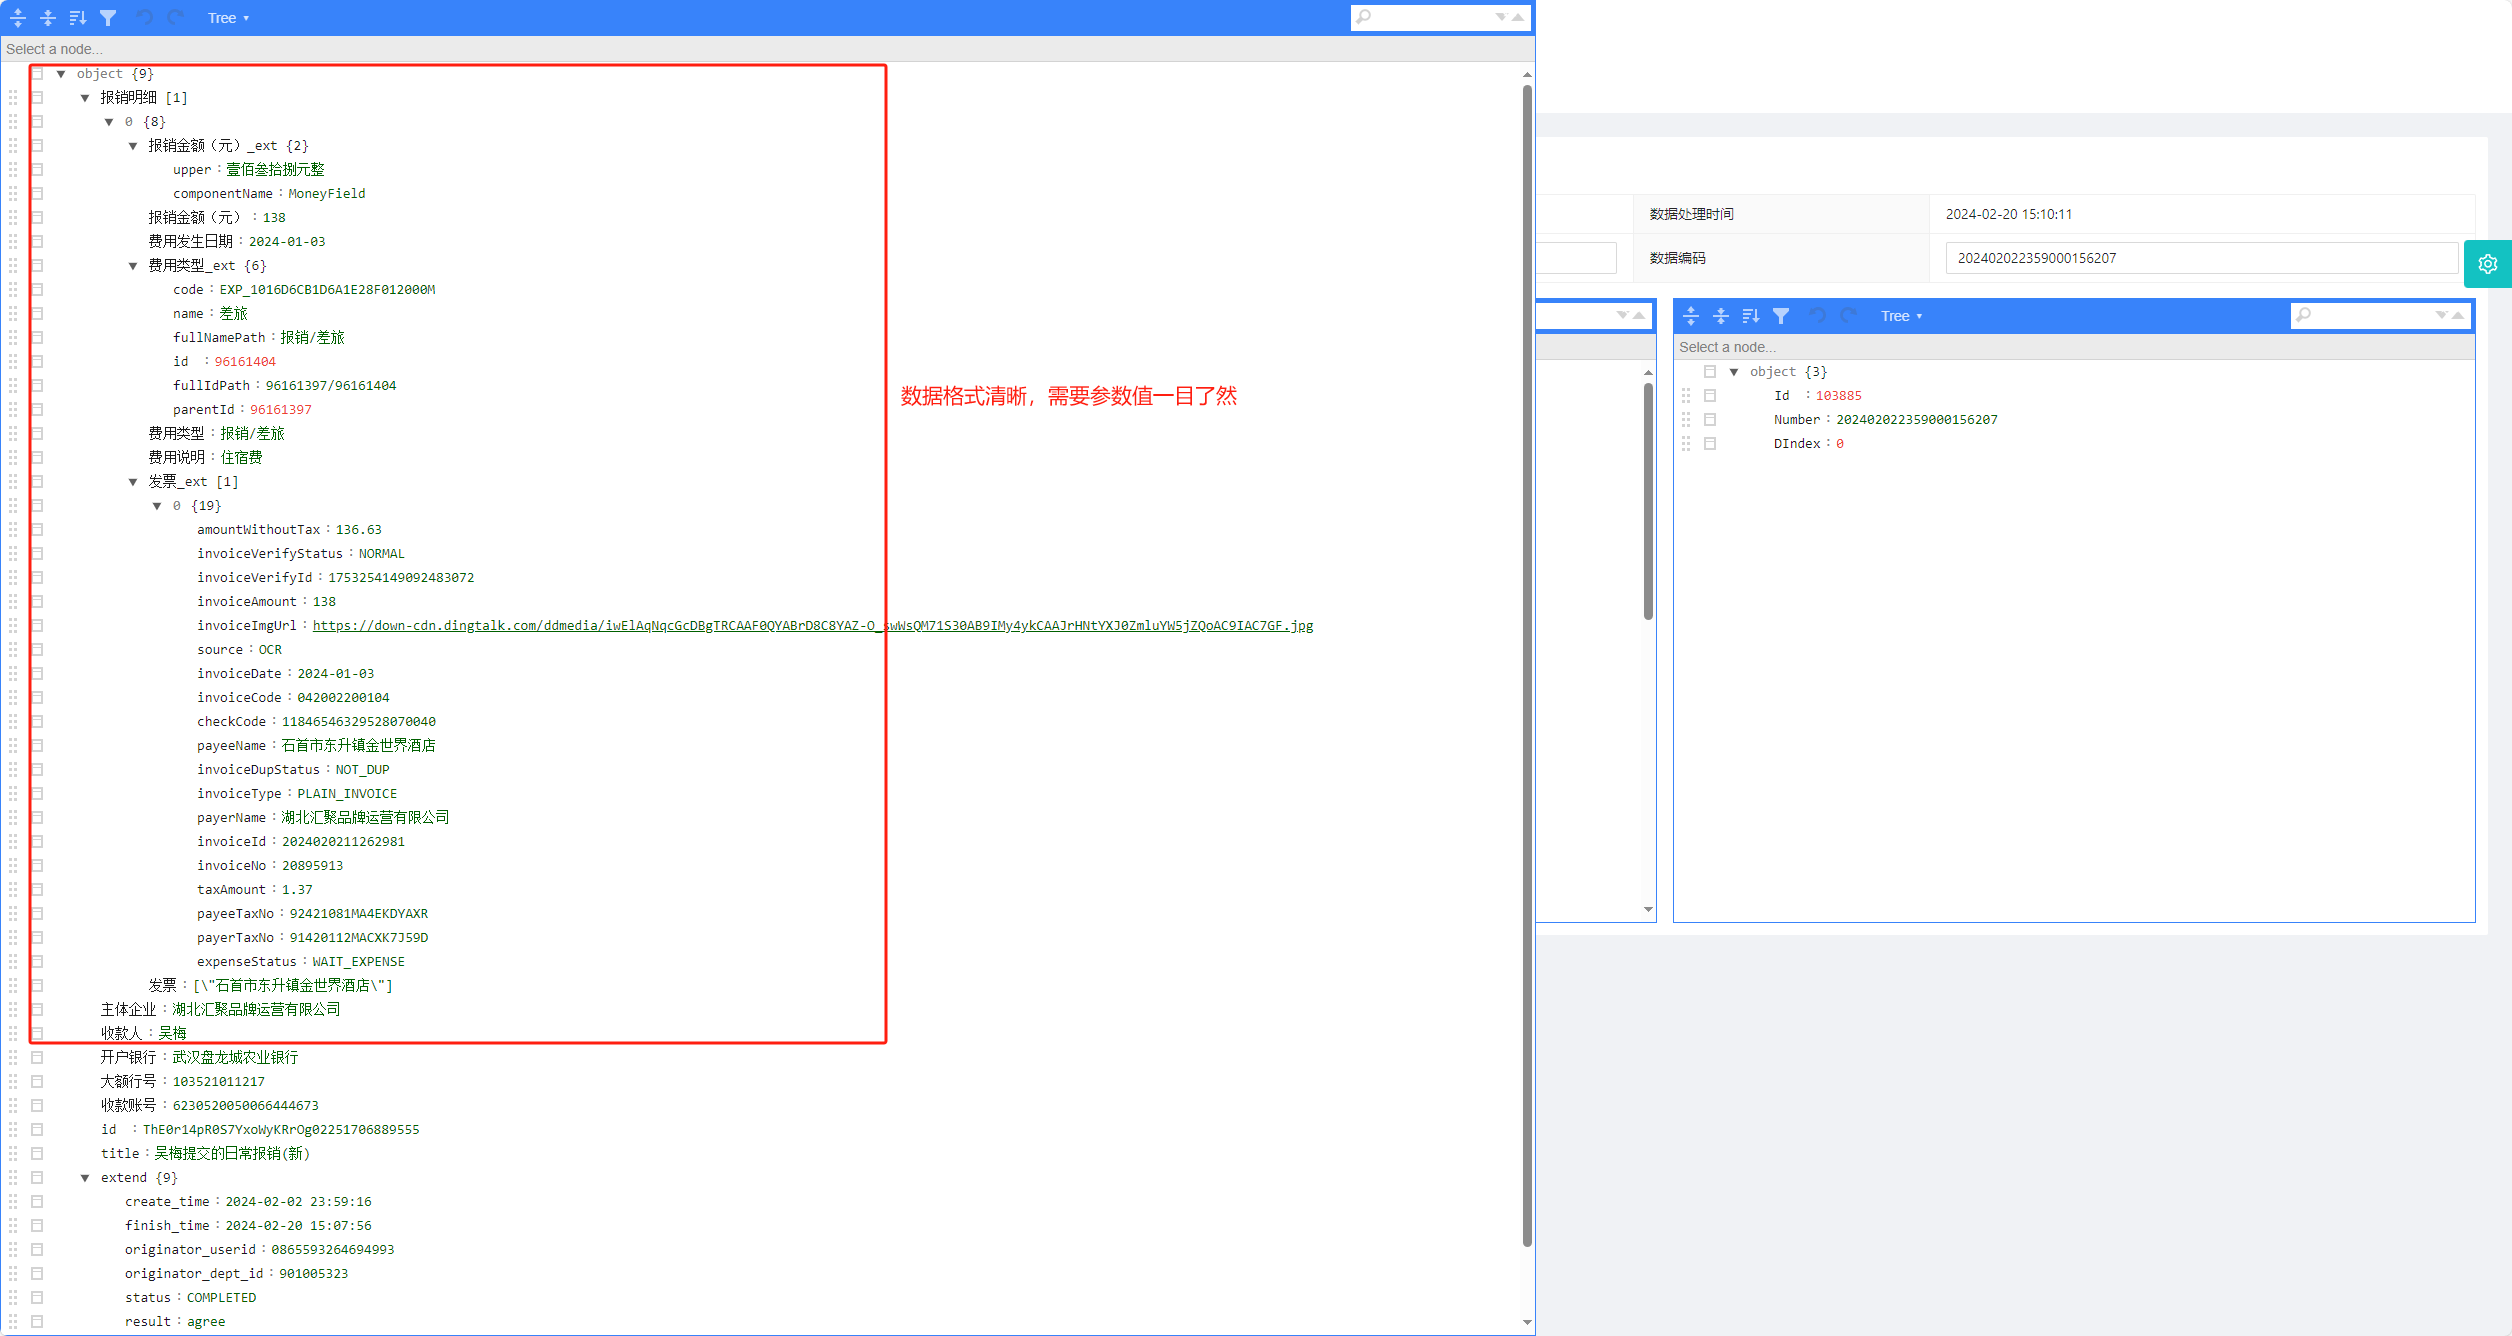Collapse the 报销明细 [1] array node

[x=85, y=98]
